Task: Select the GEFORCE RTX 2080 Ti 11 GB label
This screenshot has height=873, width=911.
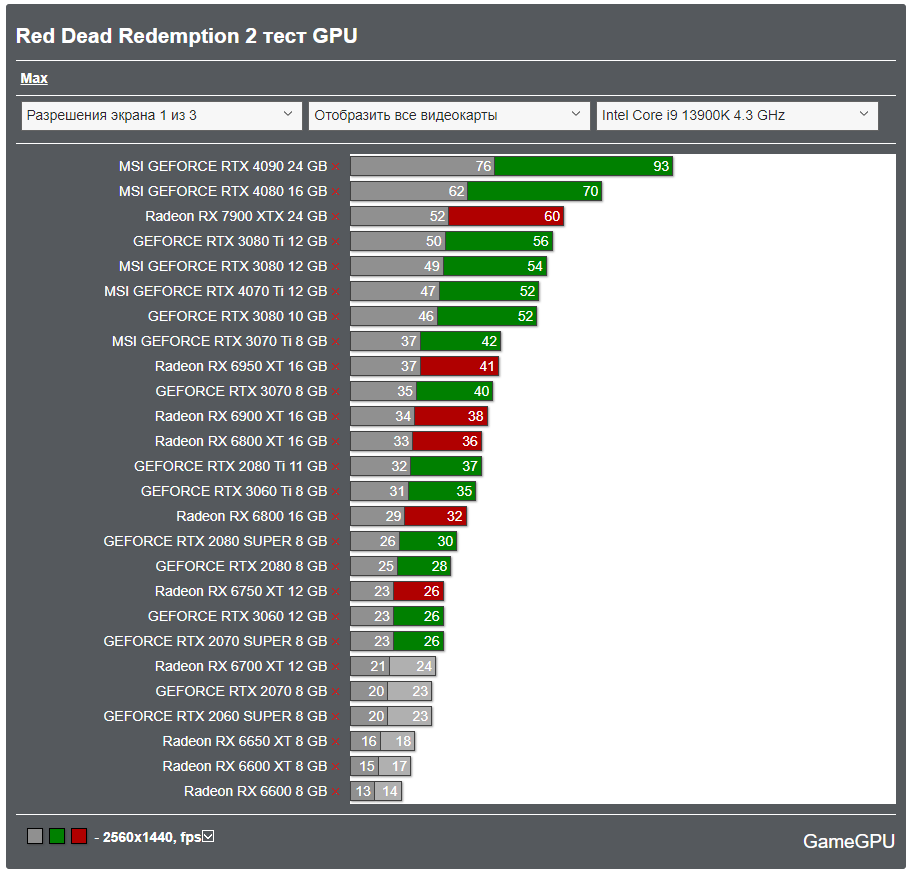Action: (x=231, y=466)
